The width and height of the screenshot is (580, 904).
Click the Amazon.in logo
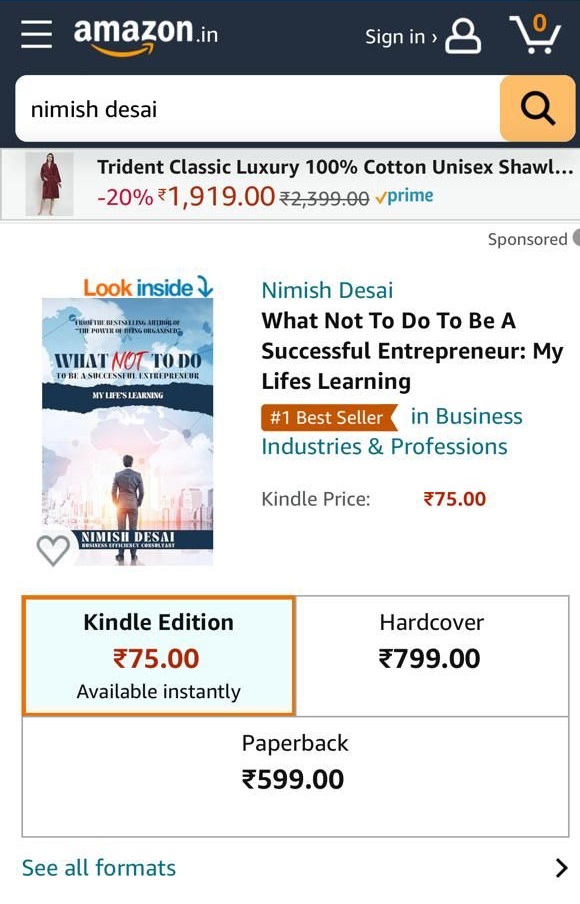point(146,36)
